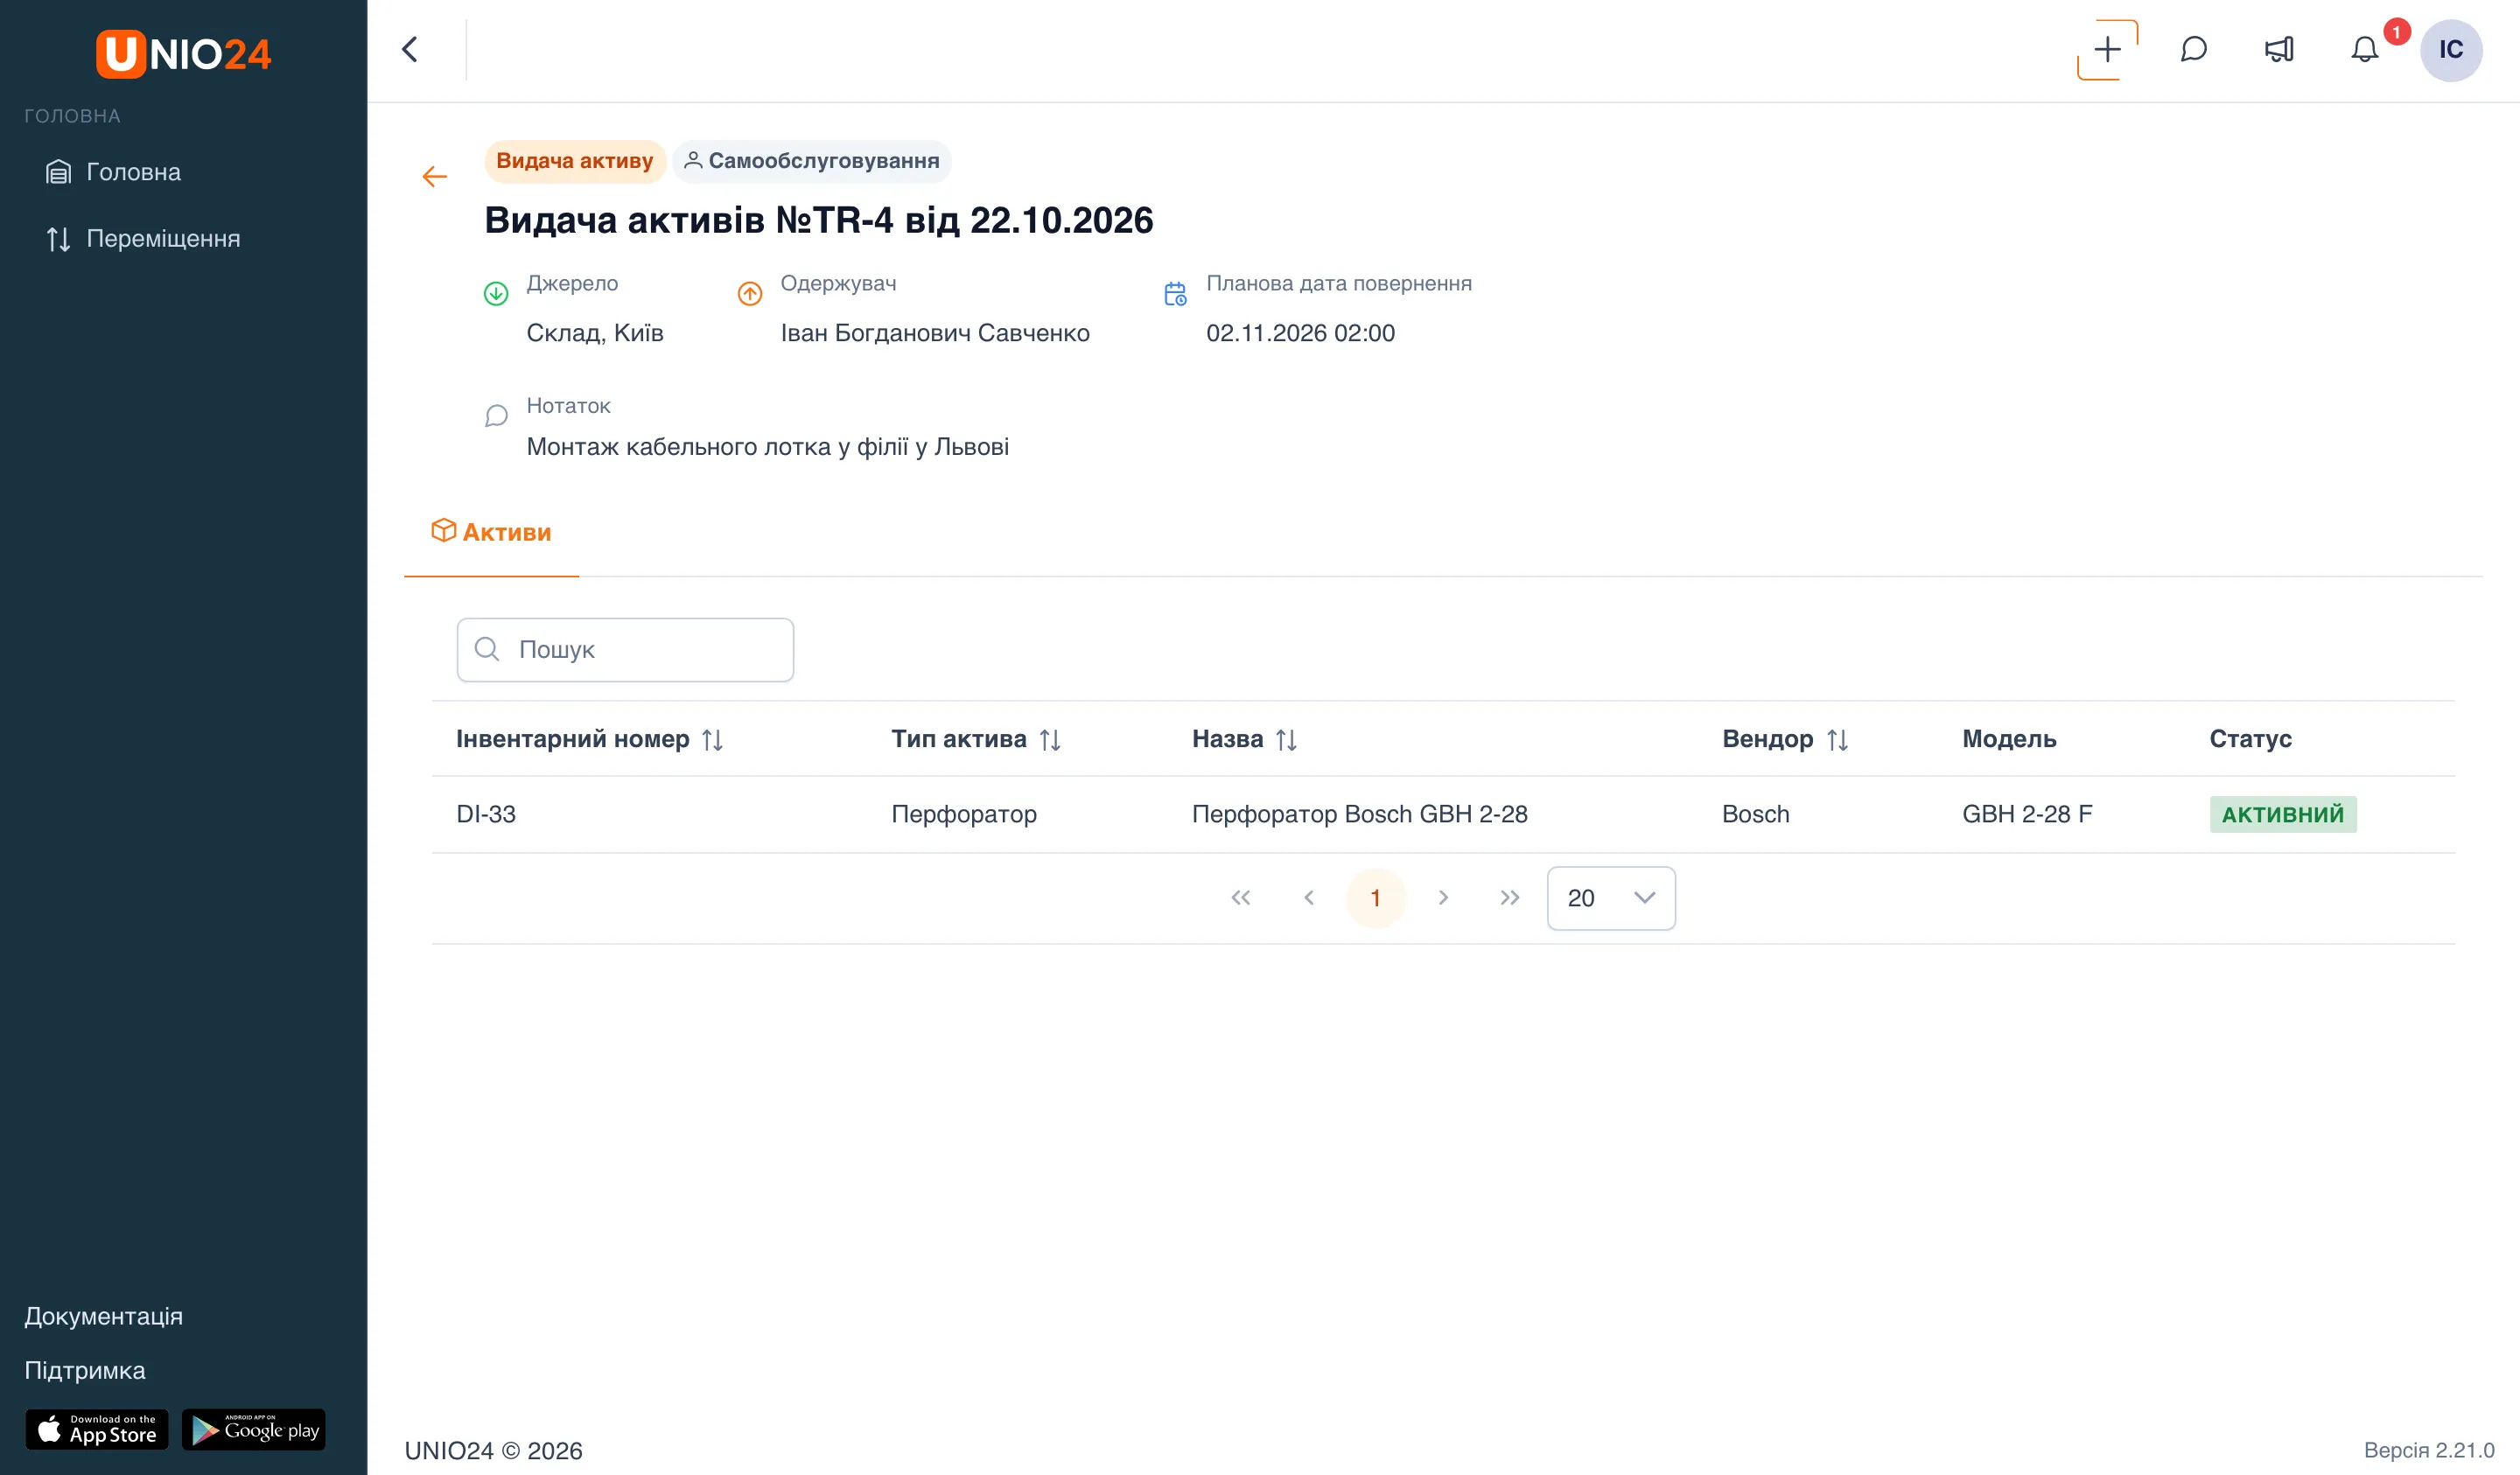Screen dimensions: 2520x1475
Task: Sort by Назва column
Action: coord(1286,740)
